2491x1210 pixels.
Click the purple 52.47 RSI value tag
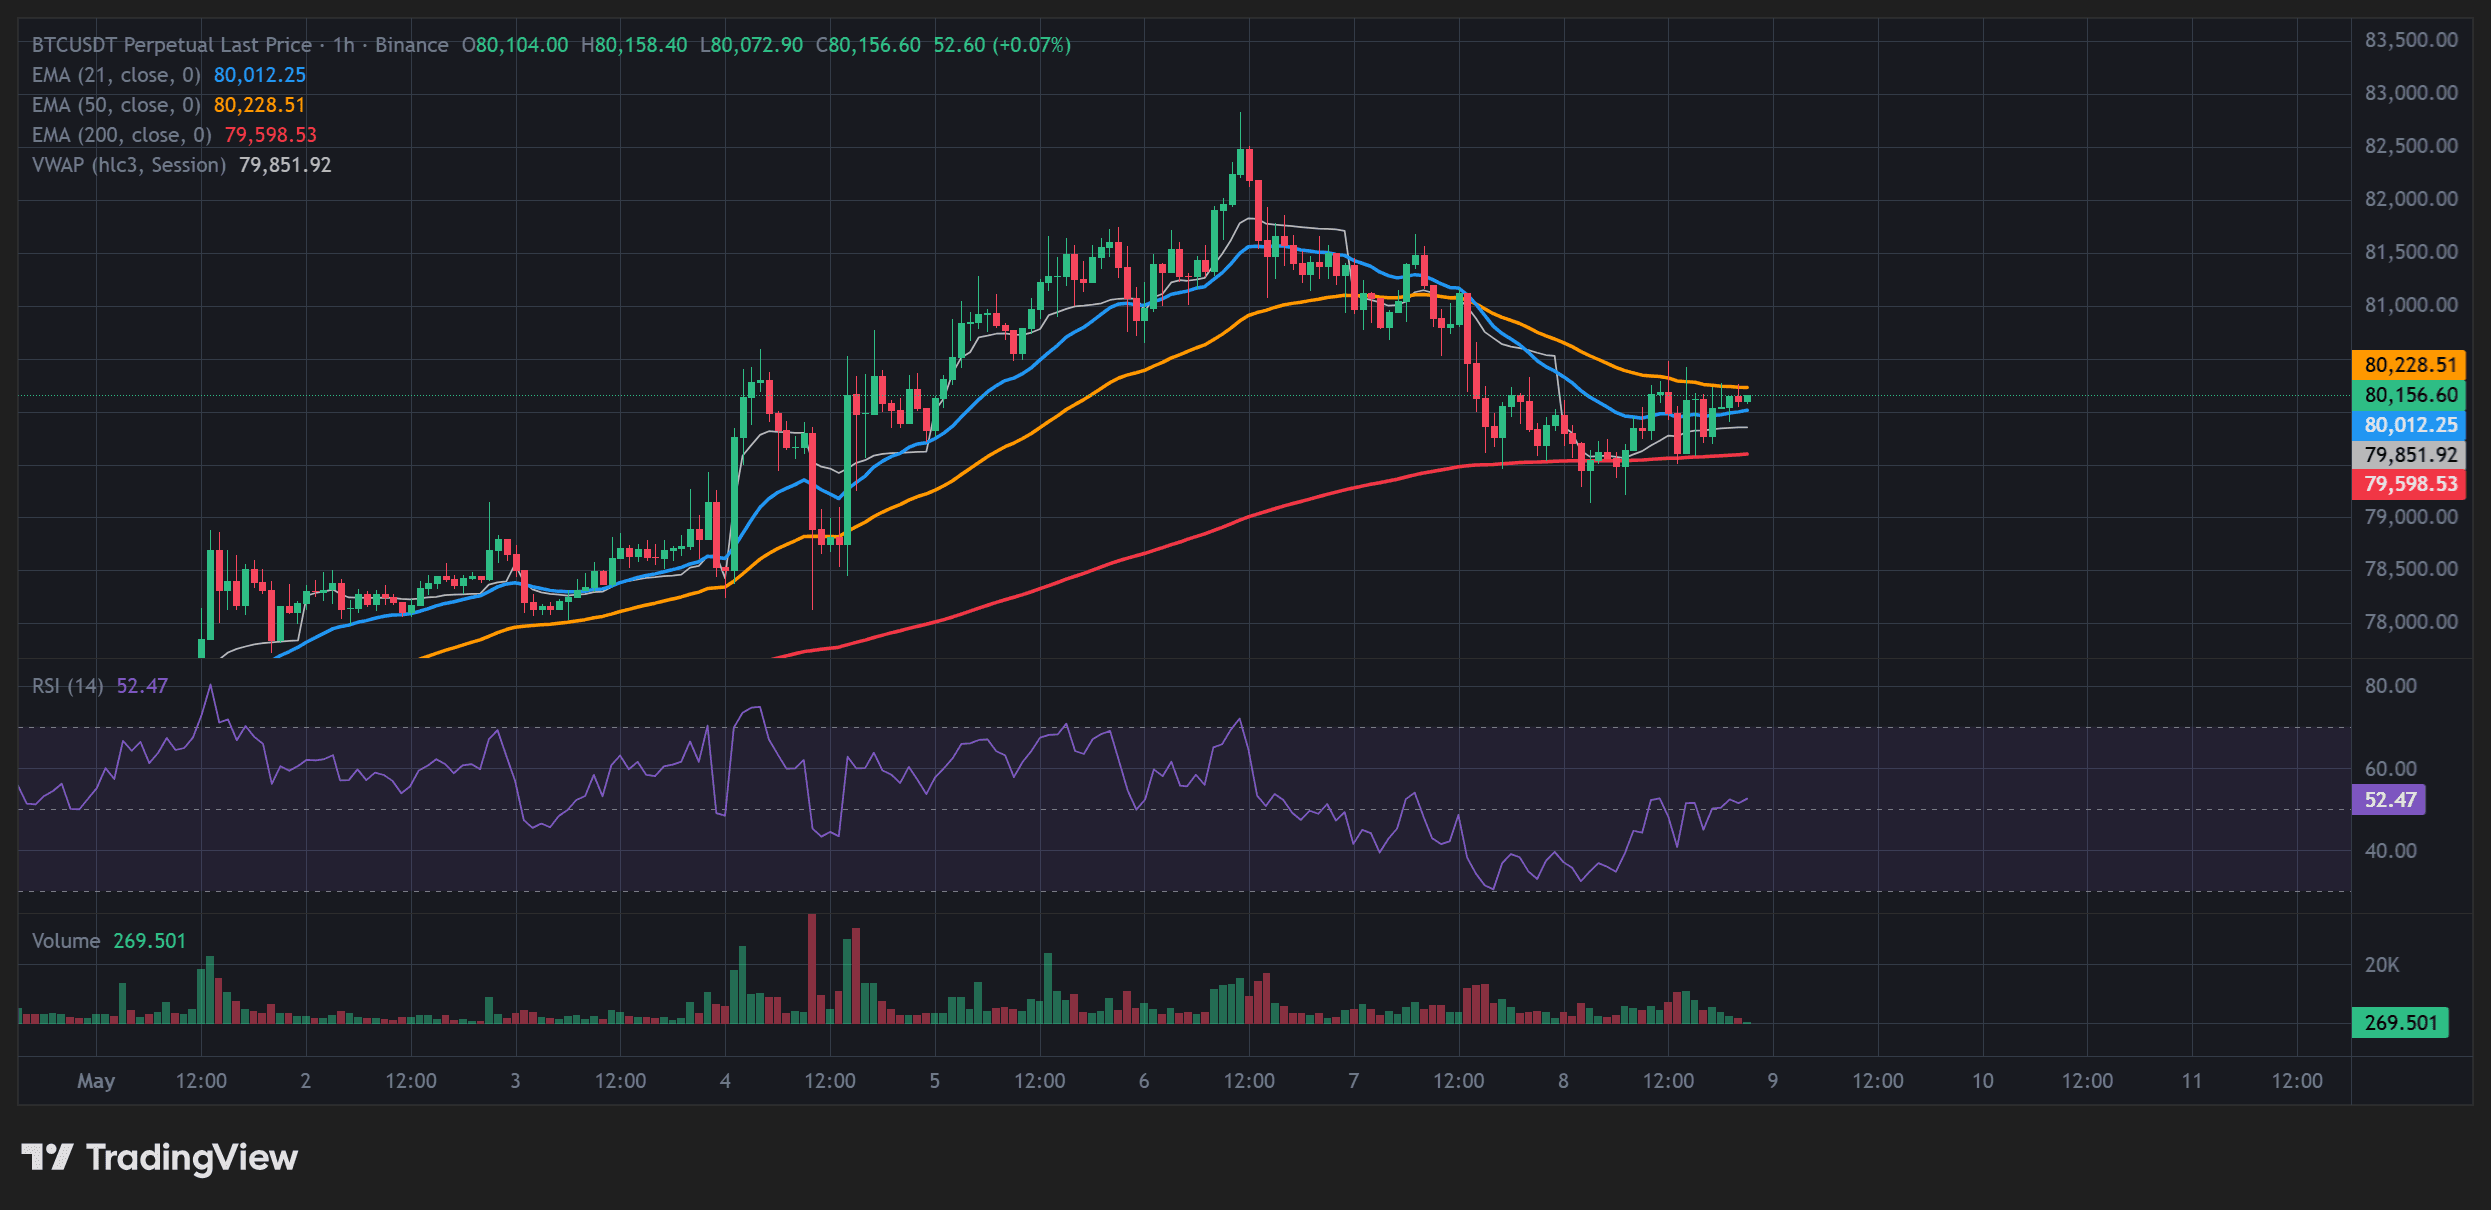pos(2389,800)
